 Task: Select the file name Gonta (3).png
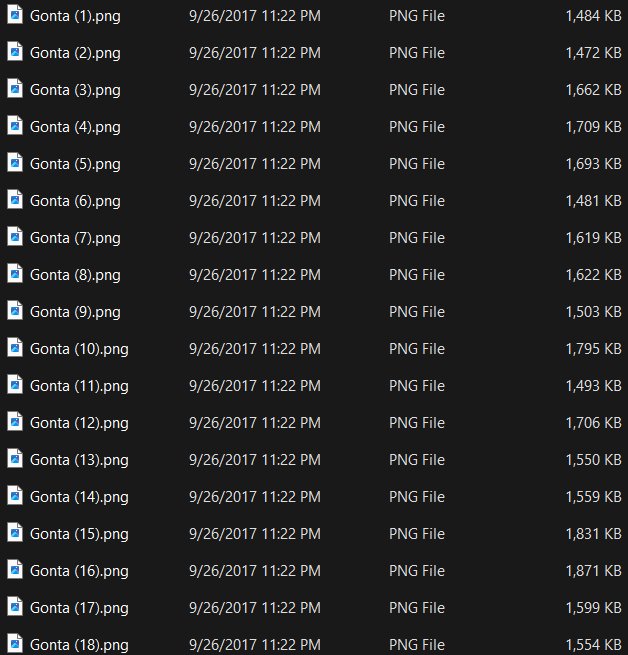[75, 90]
